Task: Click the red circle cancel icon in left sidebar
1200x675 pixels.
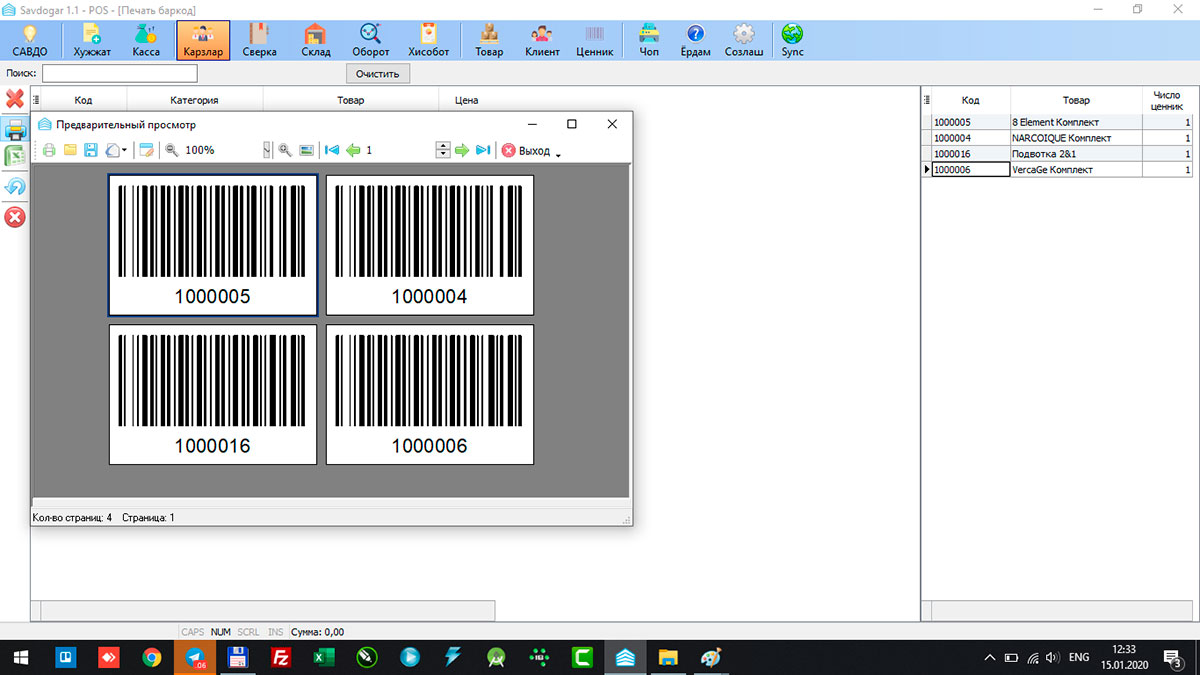Action: click(x=15, y=217)
